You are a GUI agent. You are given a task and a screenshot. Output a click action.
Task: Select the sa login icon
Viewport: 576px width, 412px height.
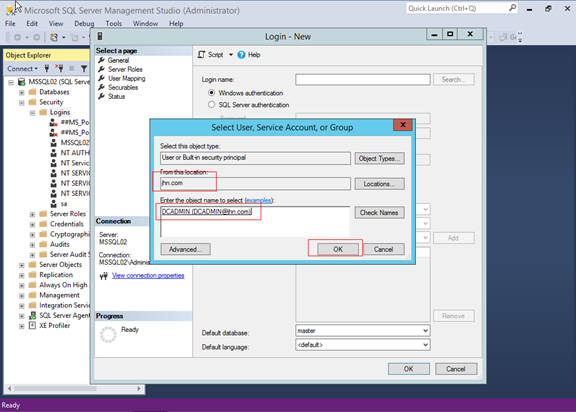click(54, 203)
